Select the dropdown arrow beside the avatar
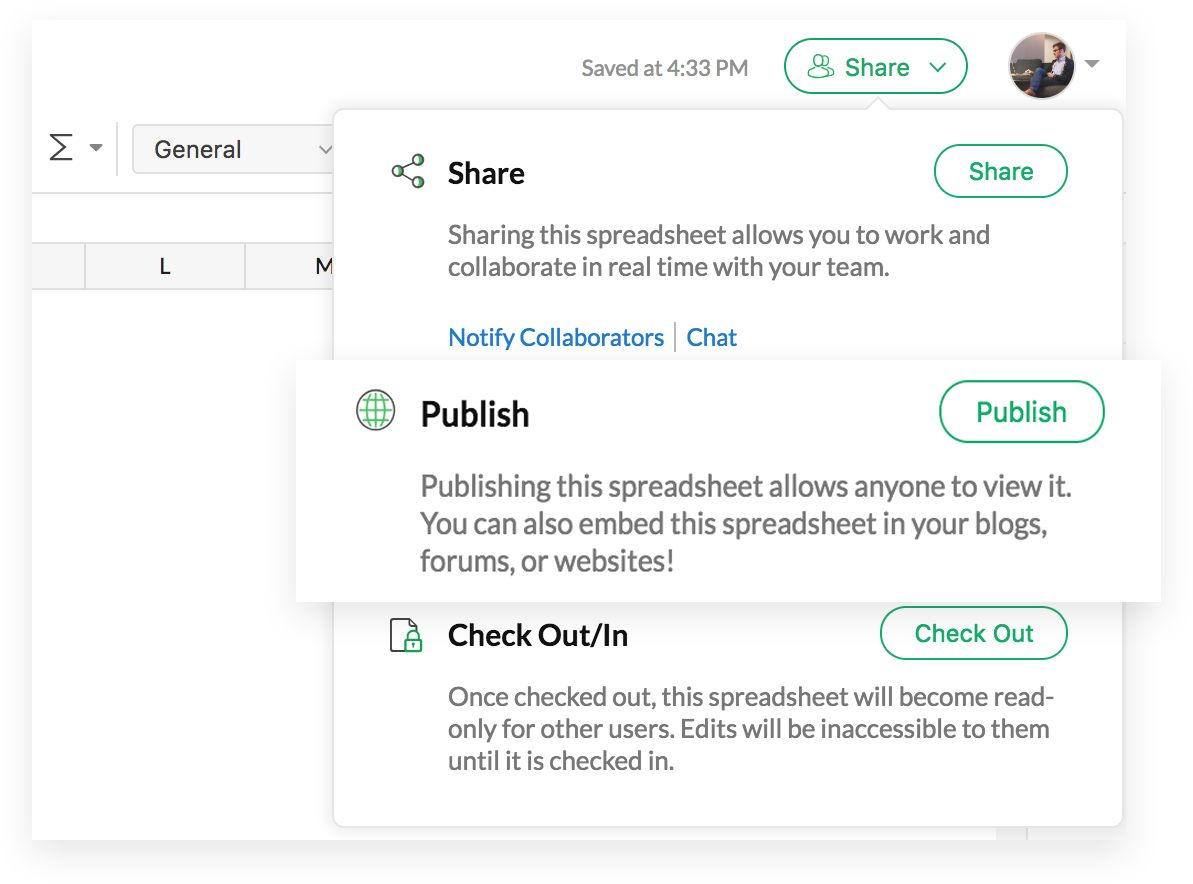Screen dimensions: 1193x884 click(x=1092, y=65)
